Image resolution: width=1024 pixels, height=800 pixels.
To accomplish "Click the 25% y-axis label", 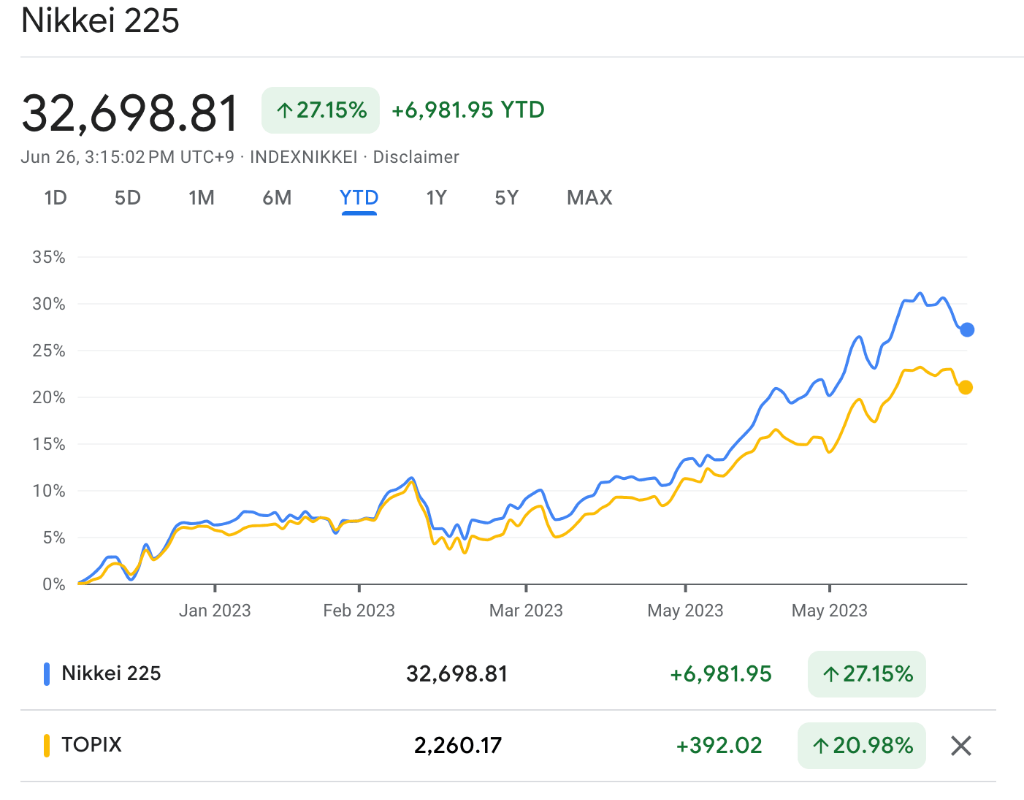I will click(49, 351).
